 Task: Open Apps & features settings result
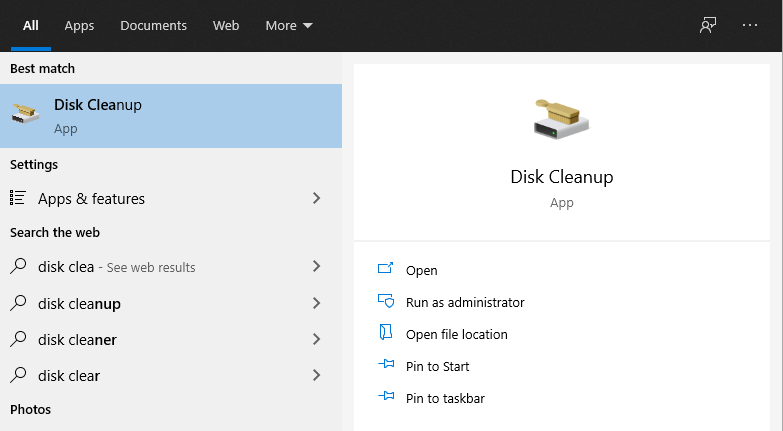point(171,198)
